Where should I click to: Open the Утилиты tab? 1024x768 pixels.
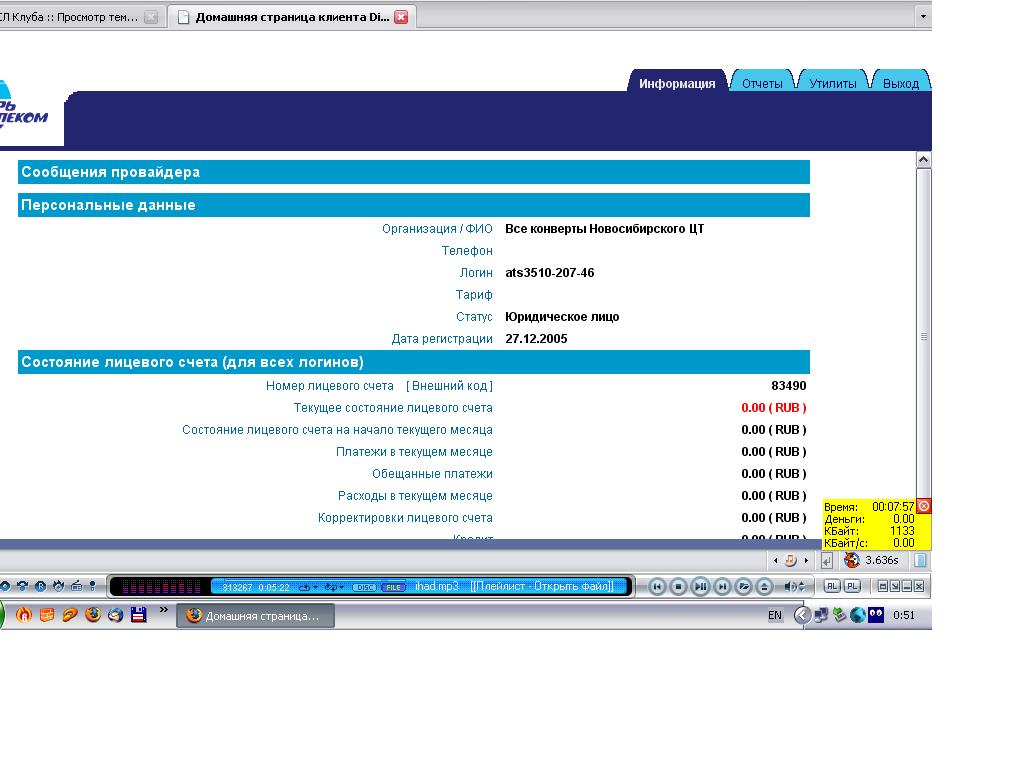(x=832, y=83)
